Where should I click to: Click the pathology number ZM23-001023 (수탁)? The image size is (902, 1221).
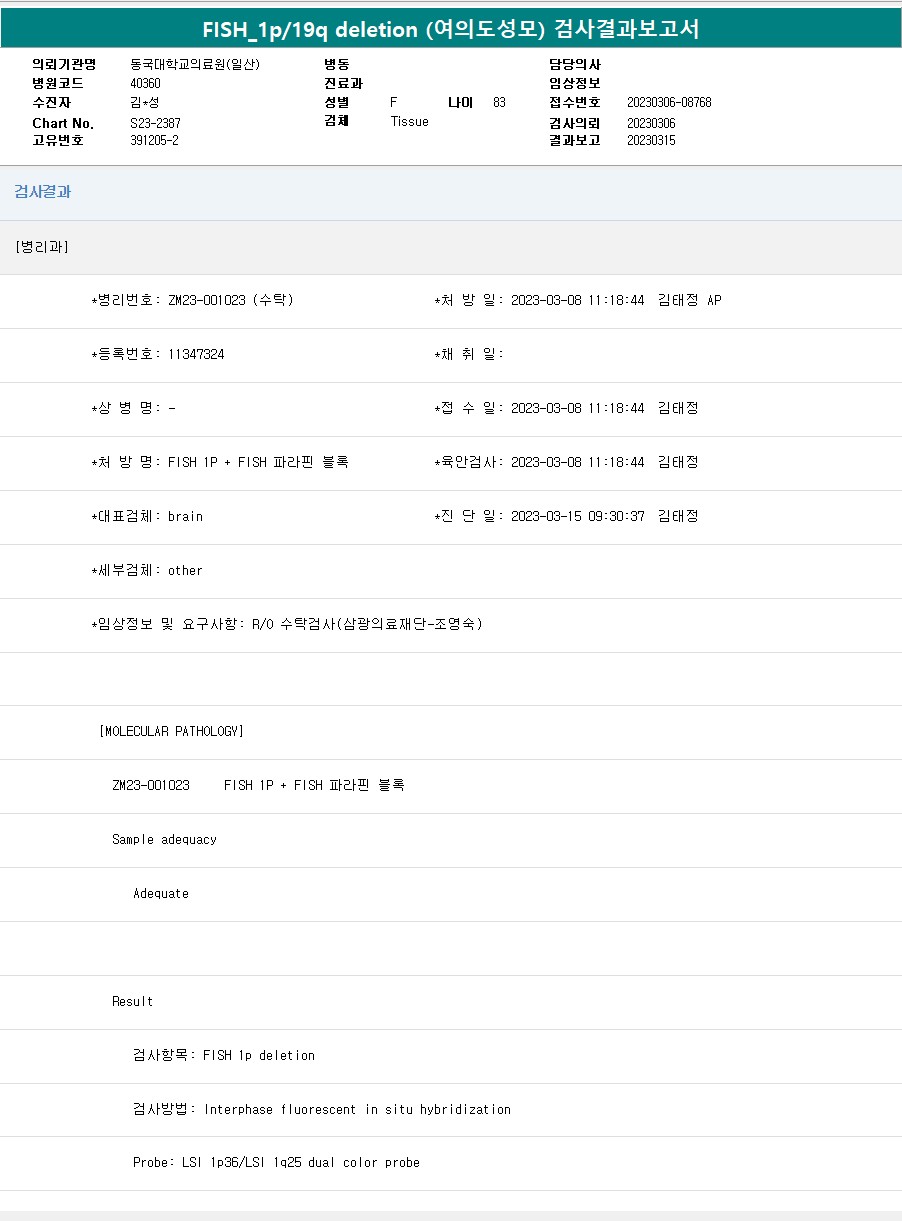[x=231, y=300]
